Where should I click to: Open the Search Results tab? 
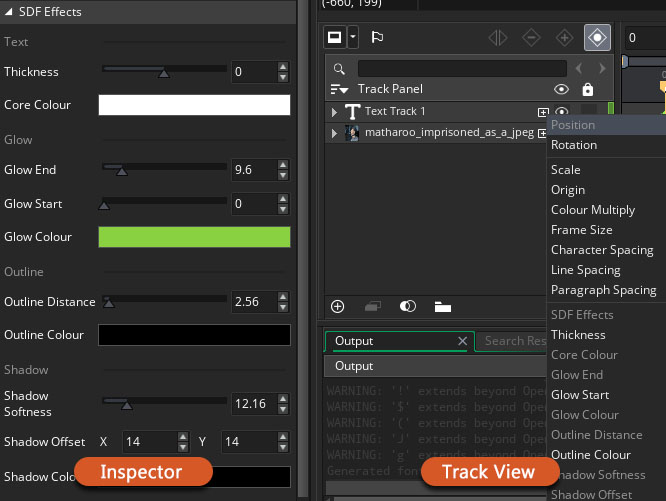click(512, 341)
